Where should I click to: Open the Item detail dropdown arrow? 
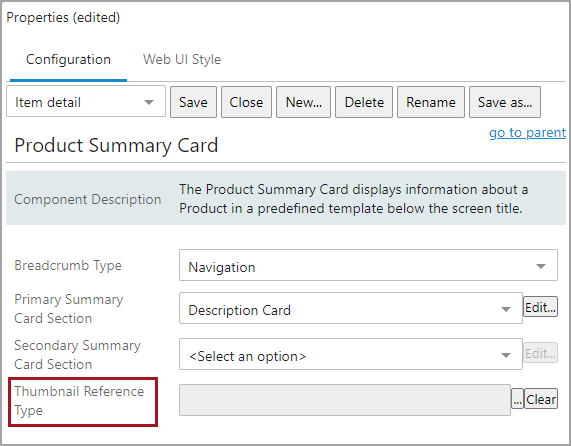click(x=149, y=102)
